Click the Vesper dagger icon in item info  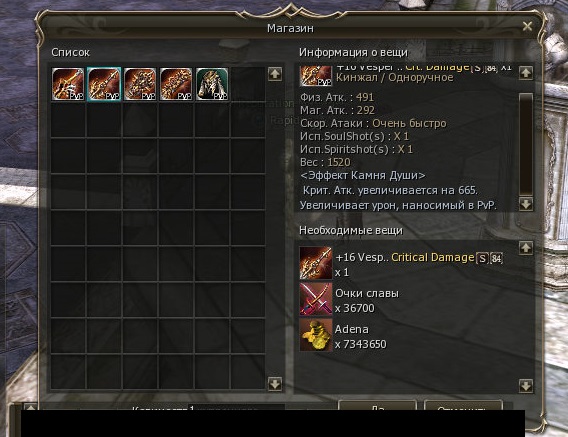(316, 76)
